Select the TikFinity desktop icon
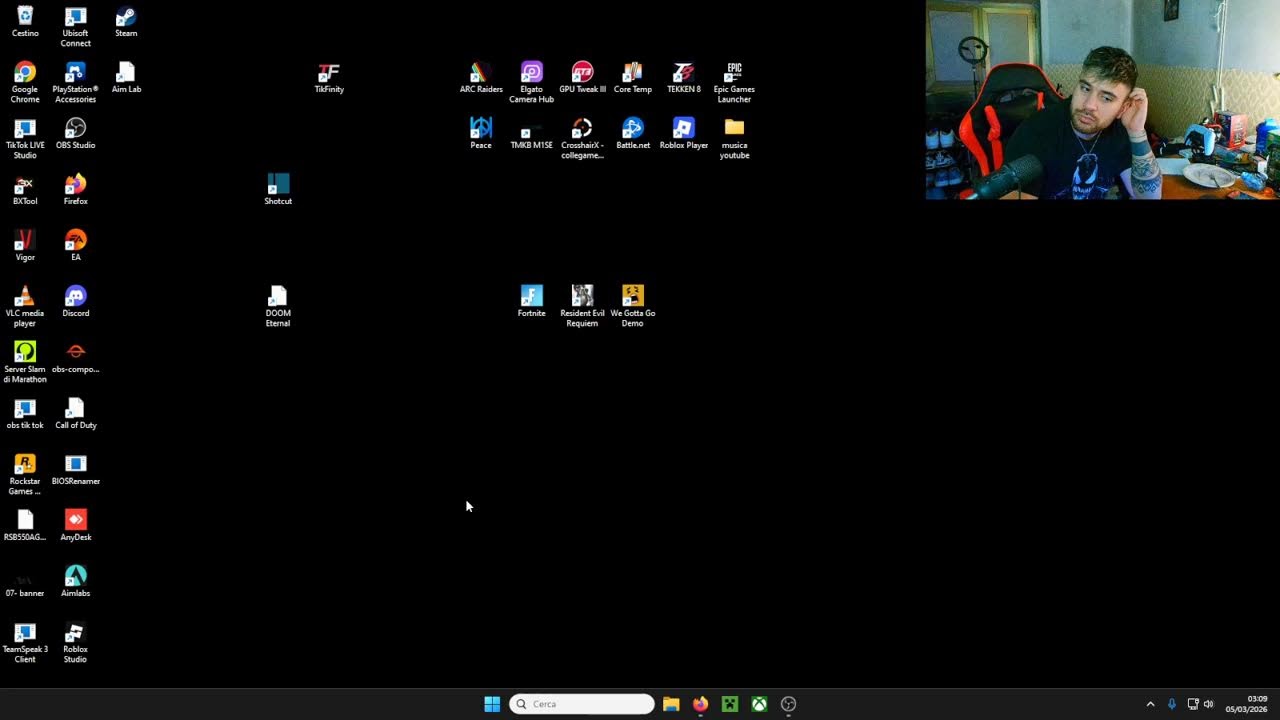The height and width of the screenshot is (720, 1280). tap(329, 77)
